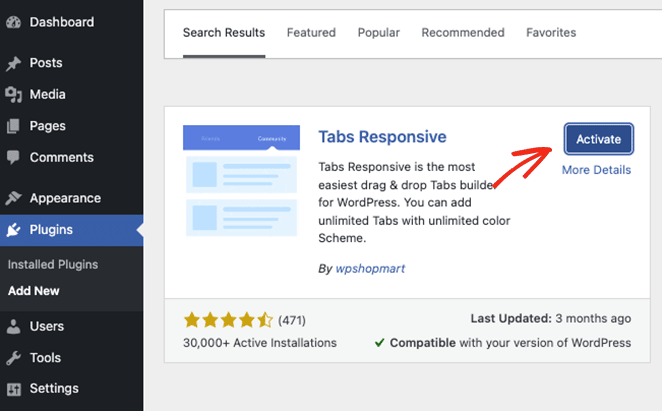Click the Dashboard gauge icon

(x=13, y=22)
